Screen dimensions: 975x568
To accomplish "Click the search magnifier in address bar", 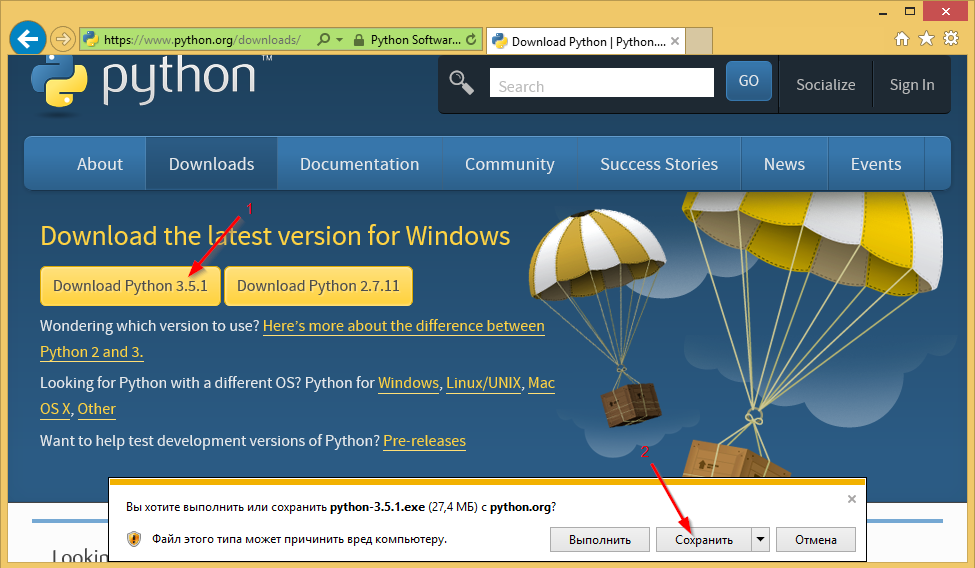I will click(x=323, y=40).
